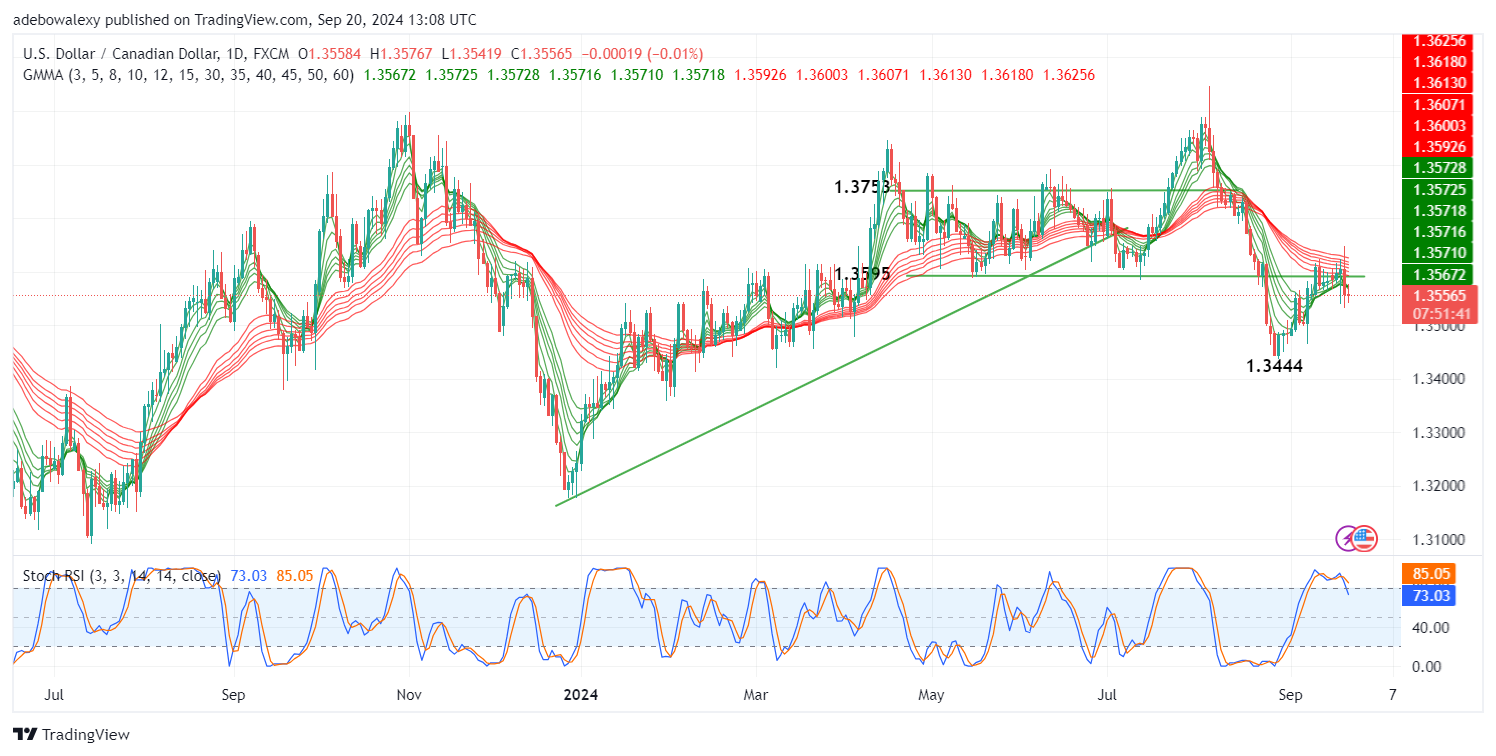Click the green 1.35672 price axis label
Viewport: 1496px width, 756px height.
(x=1439, y=275)
